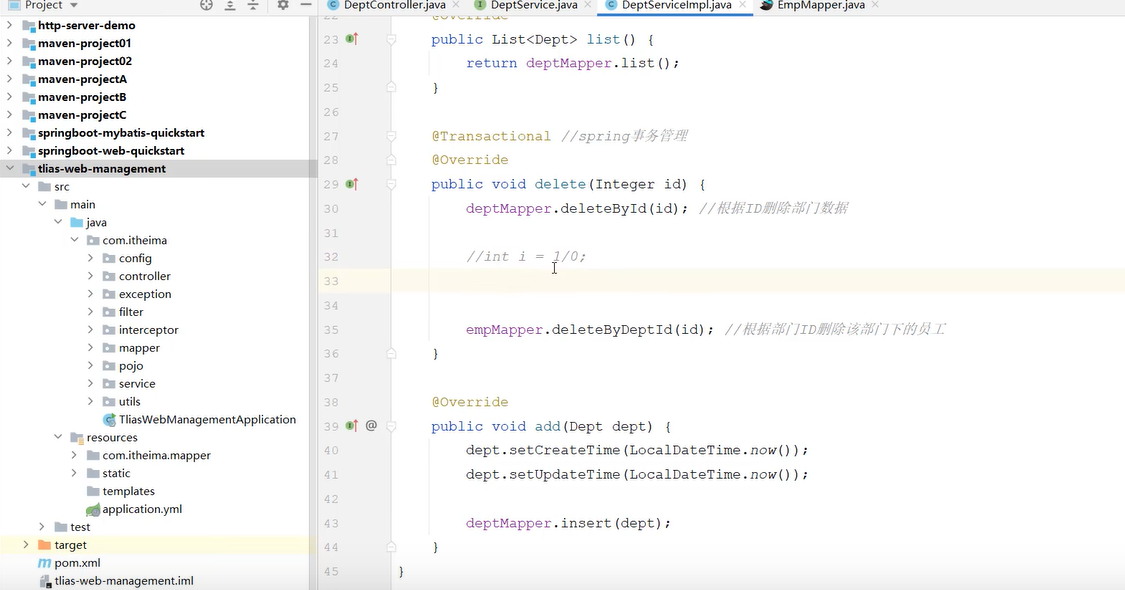Select the pojo package
Image resolution: width=1125 pixels, height=590 pixels.
pyautogui.click(x=131, y=366)
